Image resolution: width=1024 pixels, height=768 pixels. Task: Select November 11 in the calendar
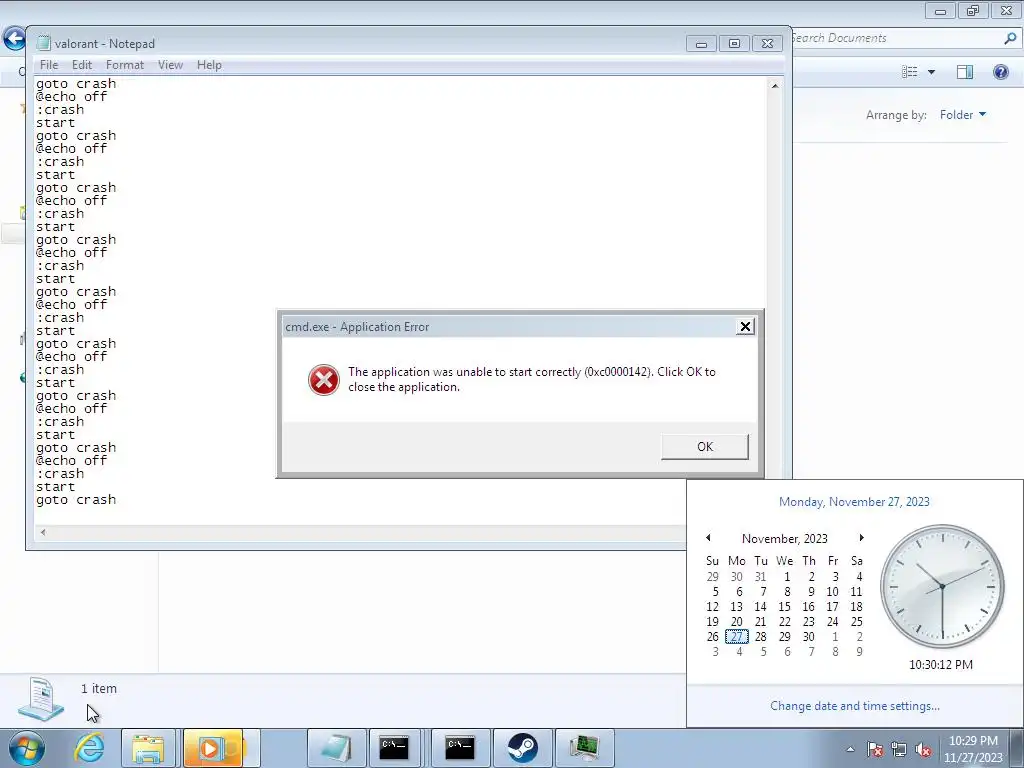[x=856, y=592]
